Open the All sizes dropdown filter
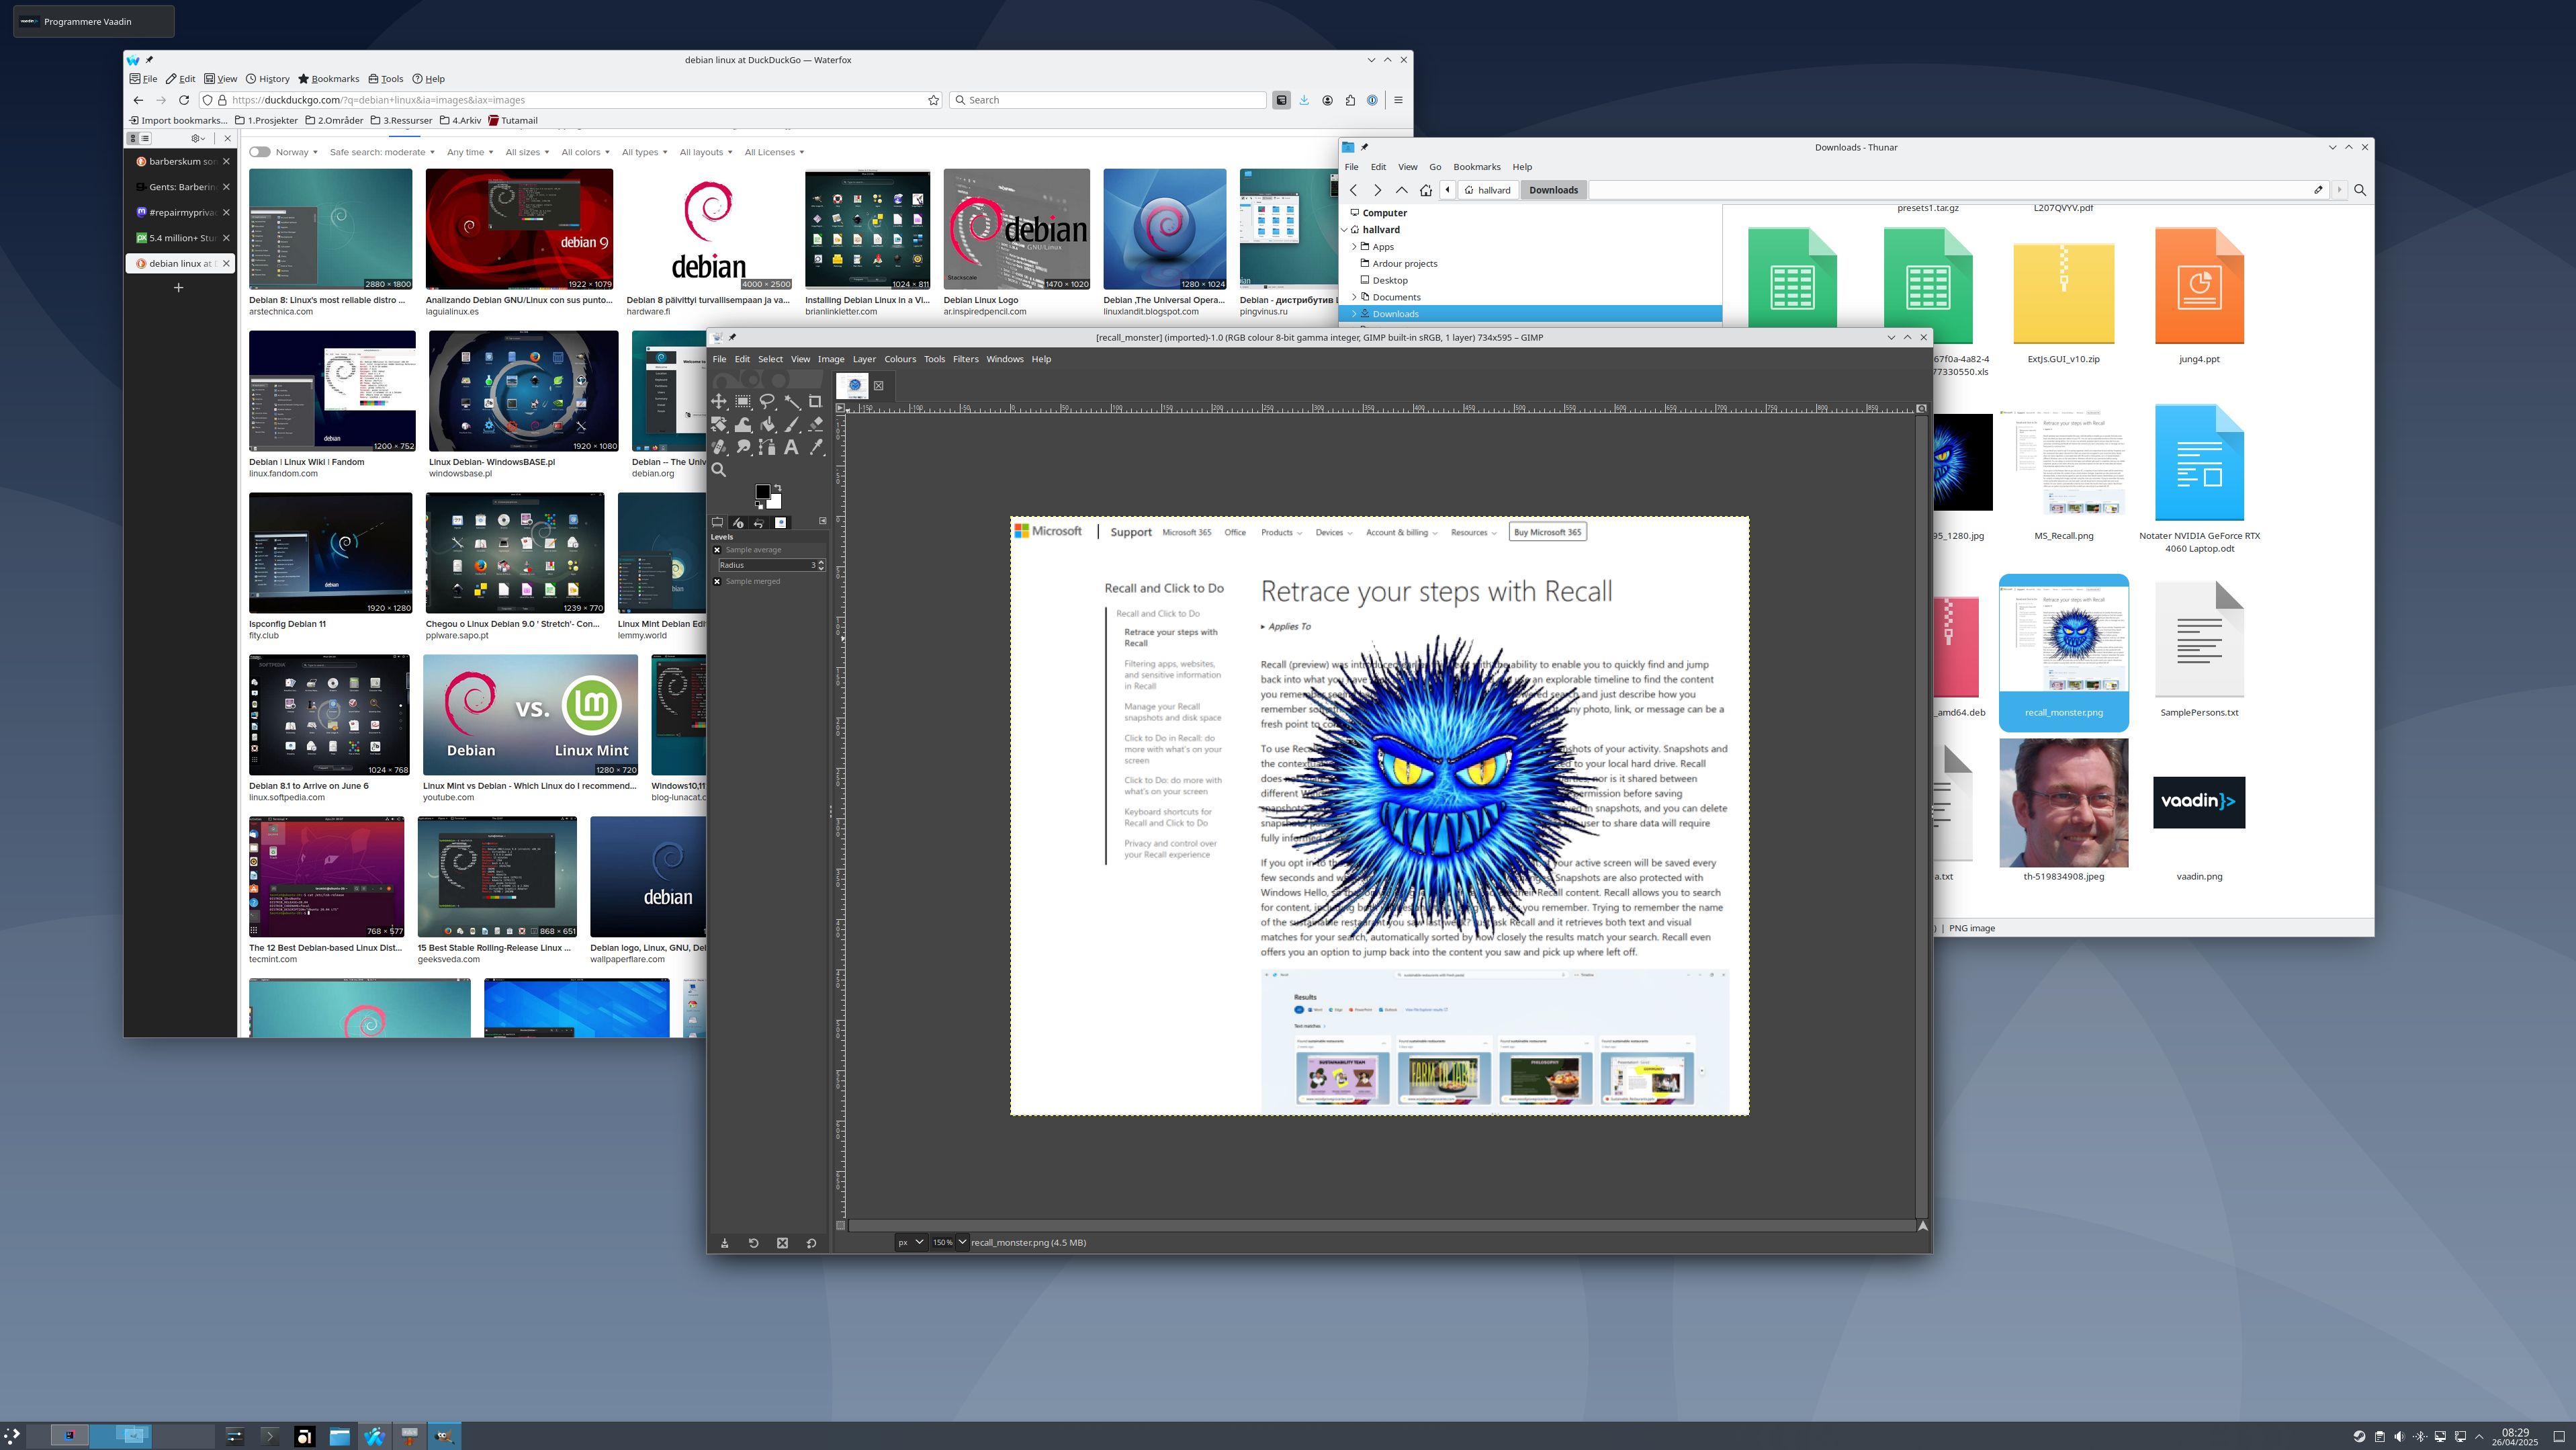 click(x=526, y=152)
